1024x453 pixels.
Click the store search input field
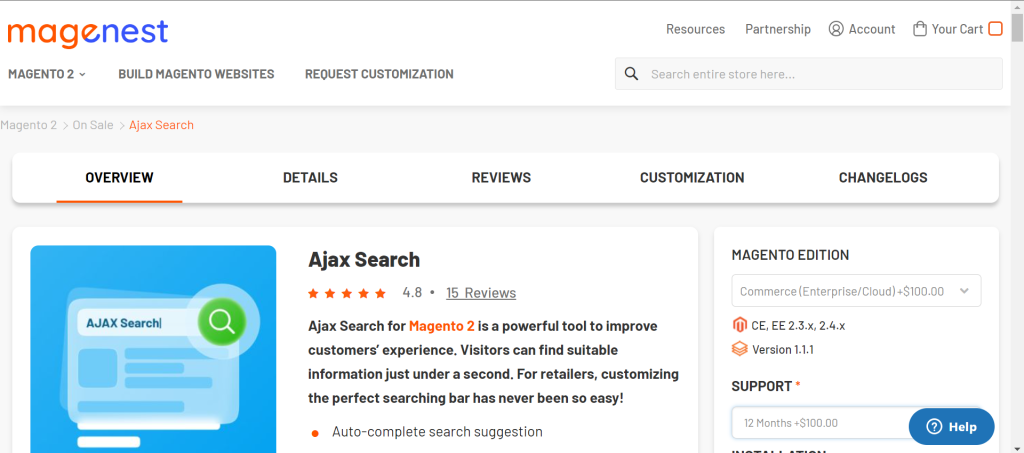(x=820, y=74)
